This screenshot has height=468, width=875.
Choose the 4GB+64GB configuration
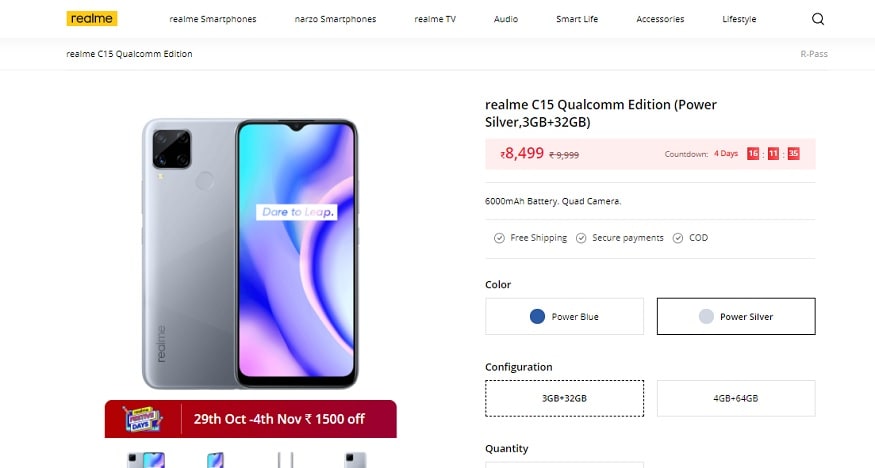(x=736, y=398)
